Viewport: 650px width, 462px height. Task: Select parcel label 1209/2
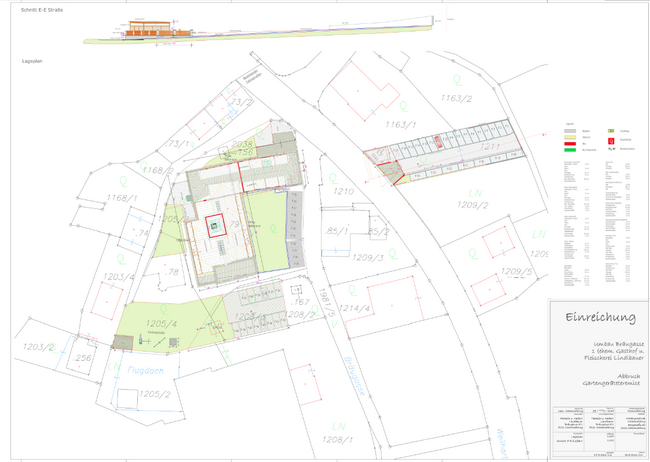click(x=473, y=205)
